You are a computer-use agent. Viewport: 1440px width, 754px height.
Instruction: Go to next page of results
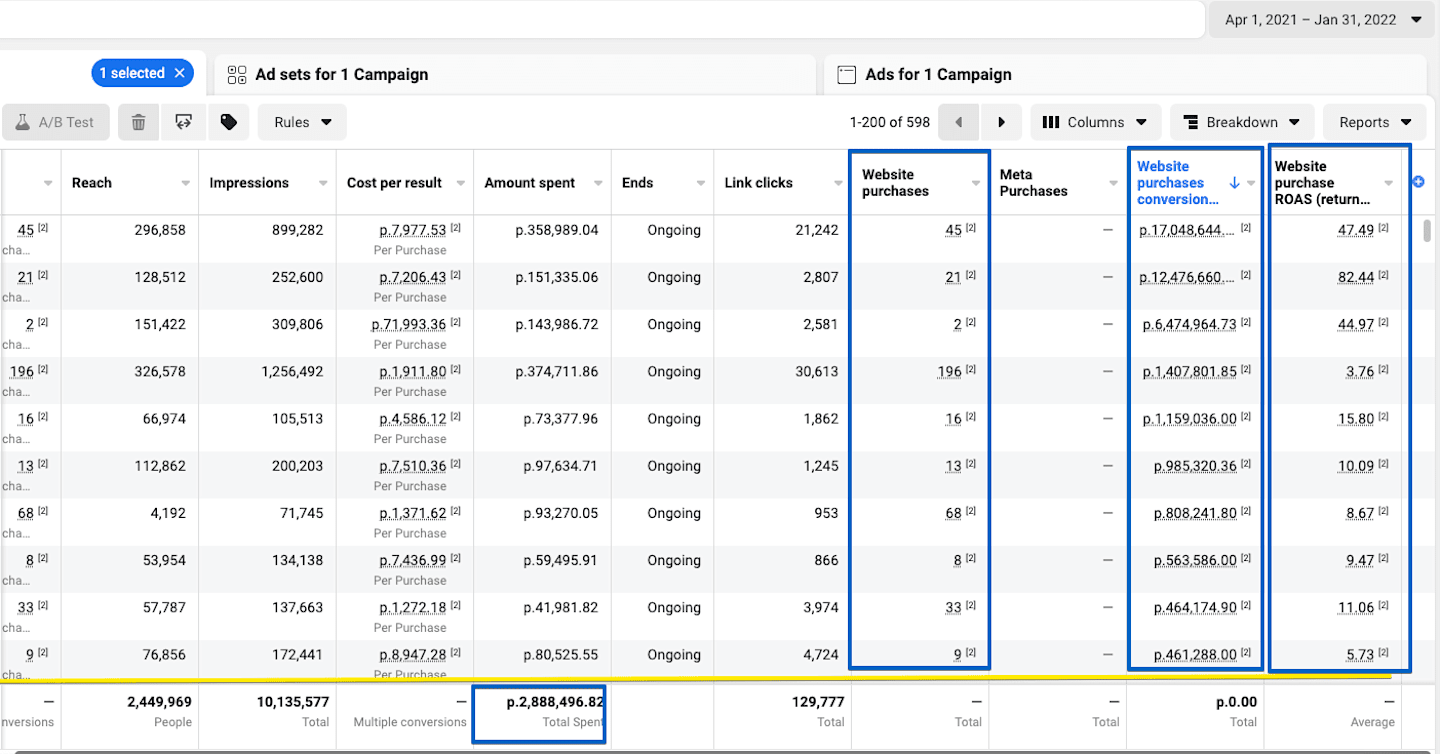pyautogui.click(x=1001, y=122)
